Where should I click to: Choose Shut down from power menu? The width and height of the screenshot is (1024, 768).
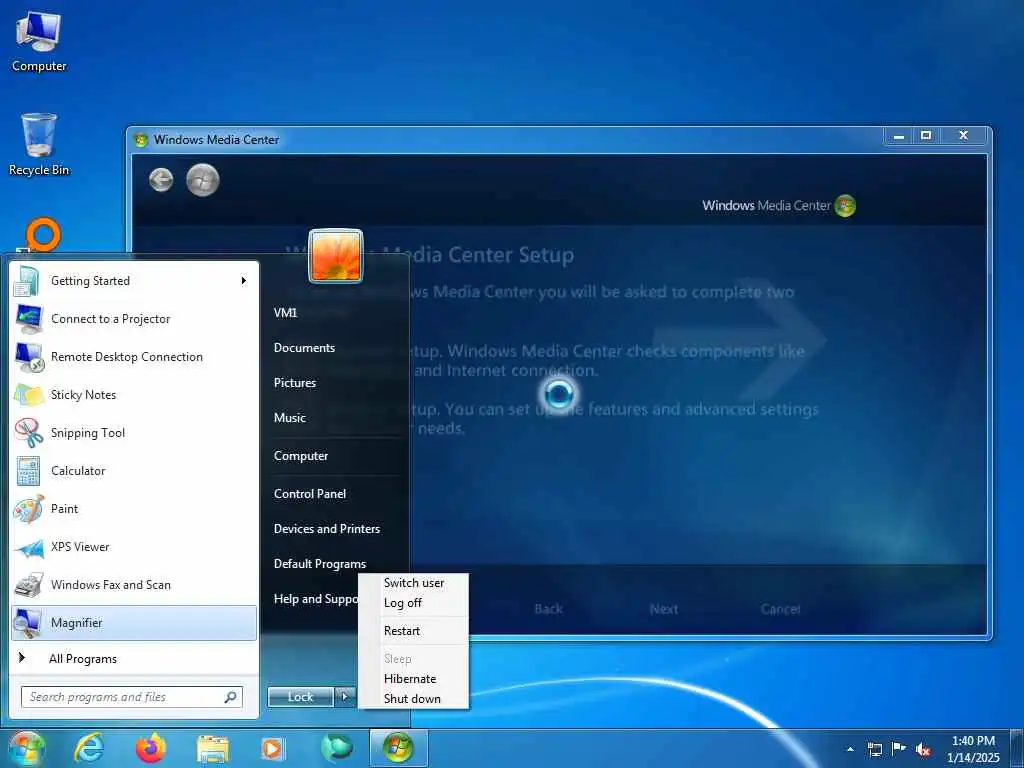pyautogui.click(x=413, y=699)
